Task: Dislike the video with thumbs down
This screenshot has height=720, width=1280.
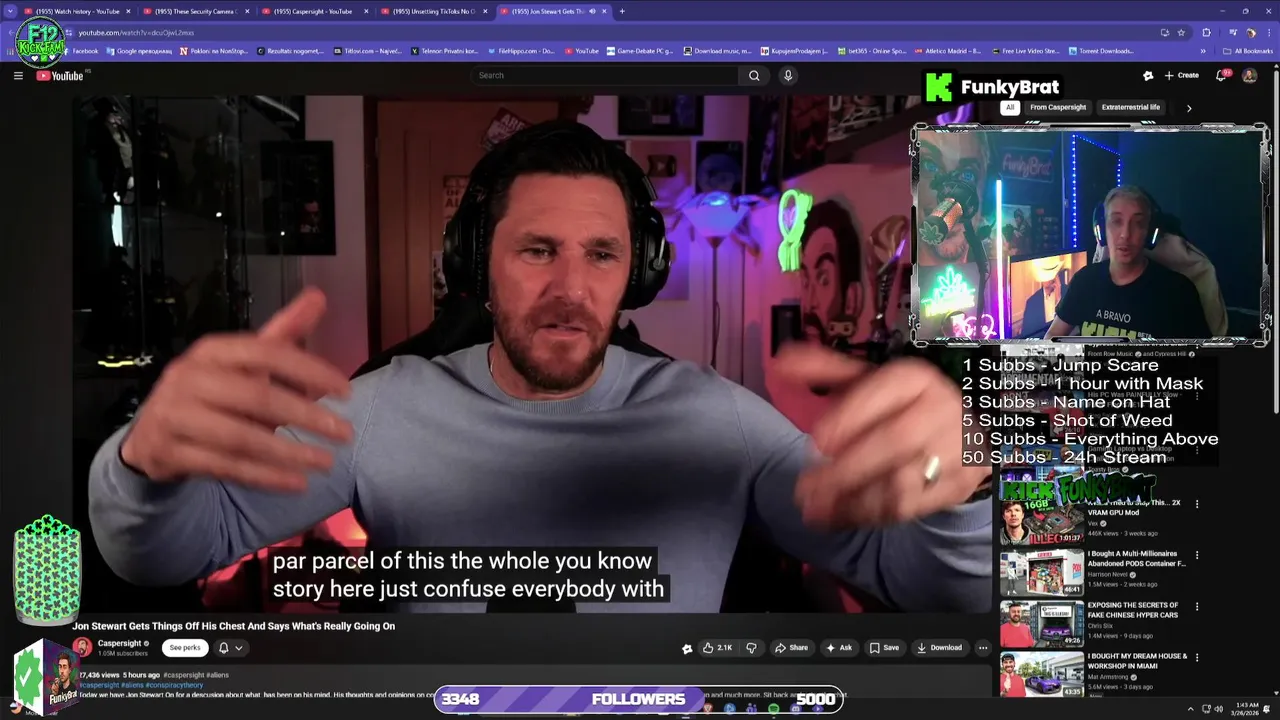Action: (x=751, y=647)
